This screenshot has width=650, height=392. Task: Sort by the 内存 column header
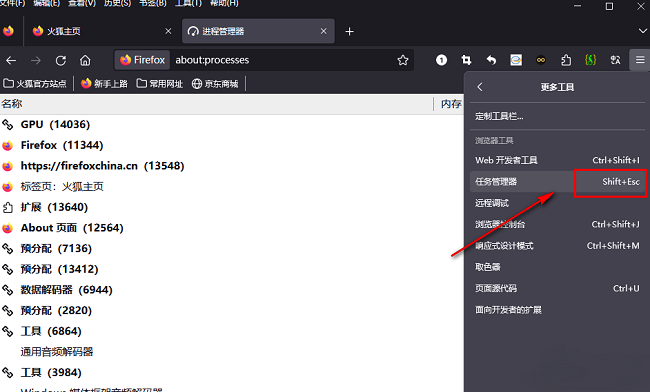(x=451, y=104)
